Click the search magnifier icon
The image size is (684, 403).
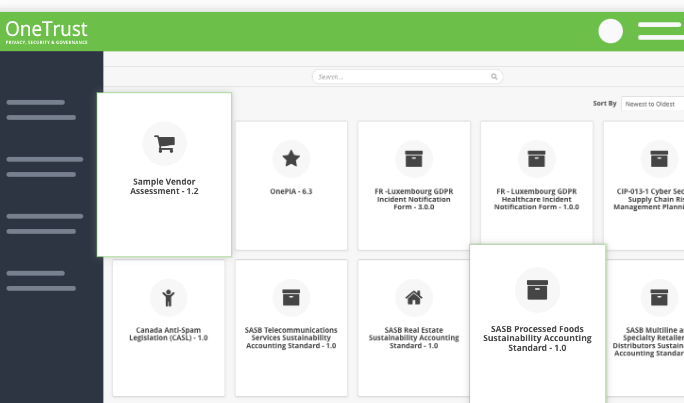[x=494, y=77]
